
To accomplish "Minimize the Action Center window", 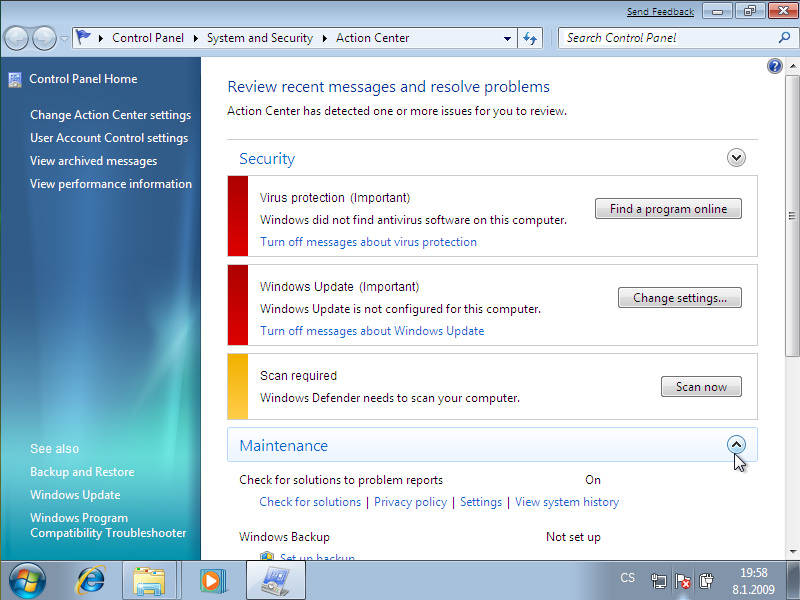I will coord(717,11).
